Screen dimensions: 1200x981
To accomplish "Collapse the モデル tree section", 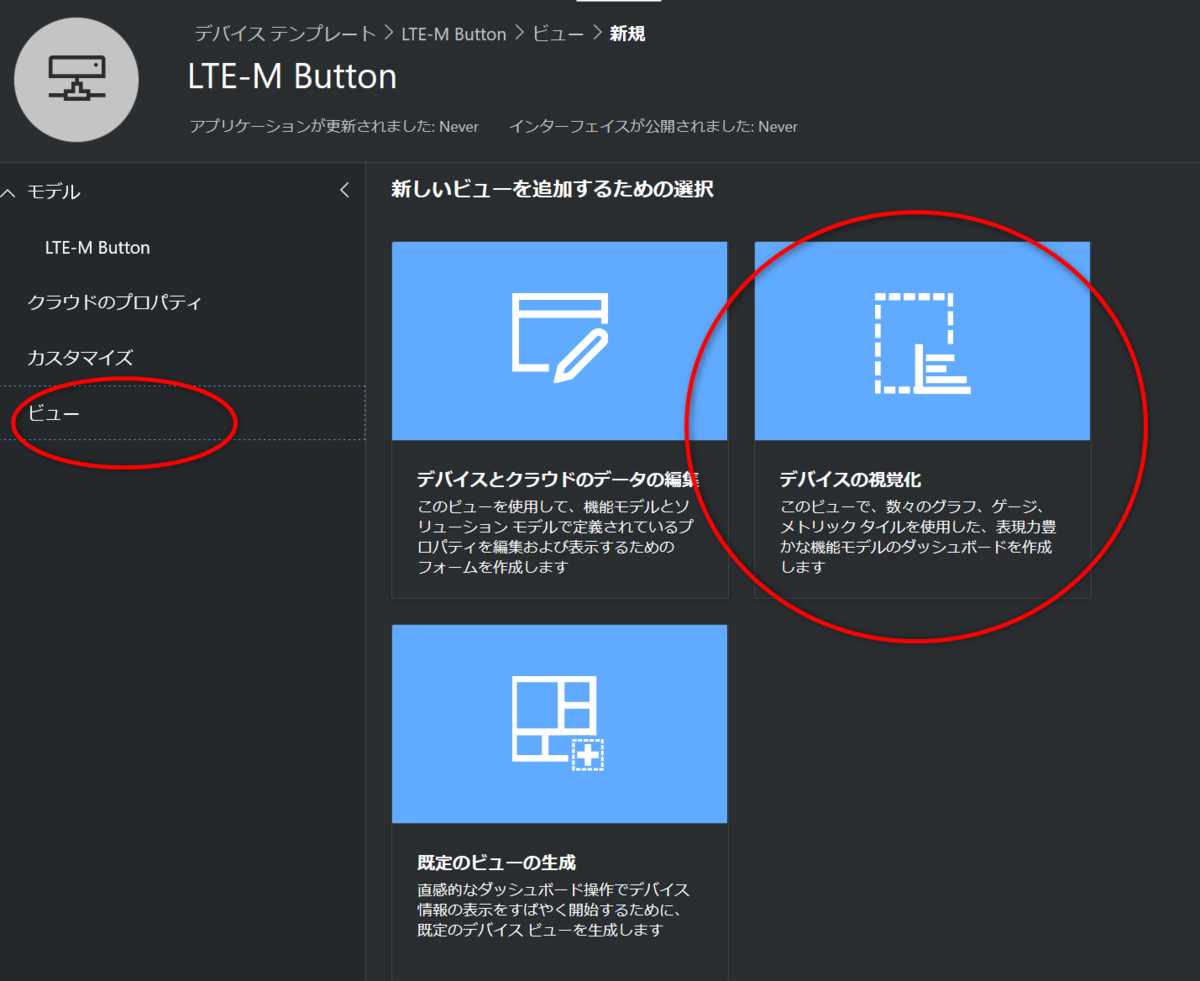I will (x=9, y=191).
